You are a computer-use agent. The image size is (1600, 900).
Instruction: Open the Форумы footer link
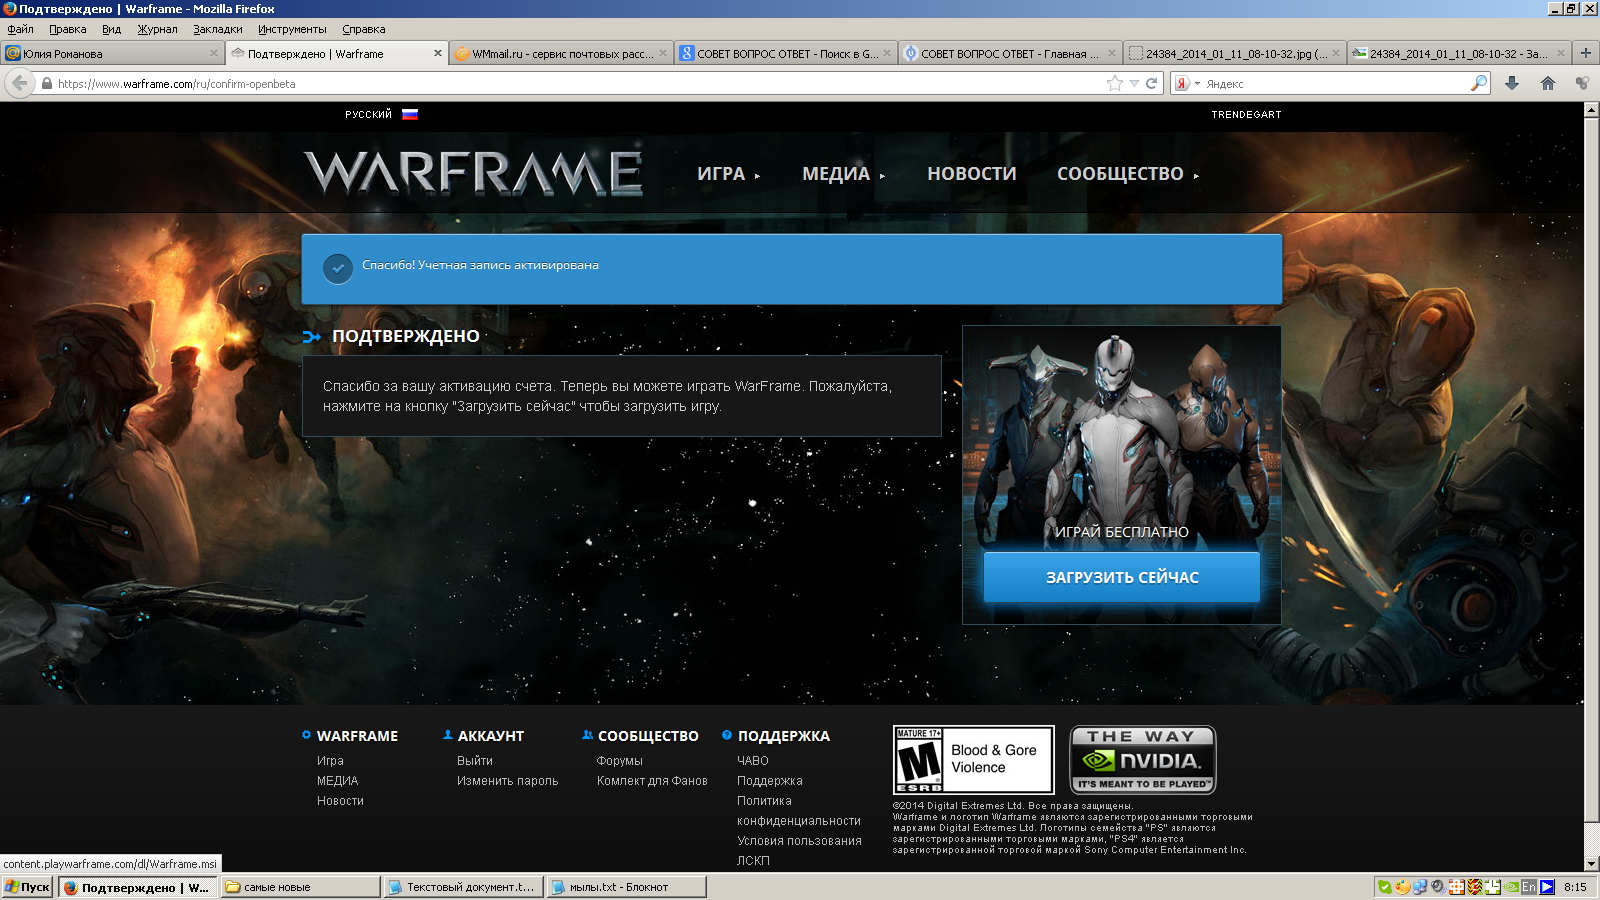(620, 761)
